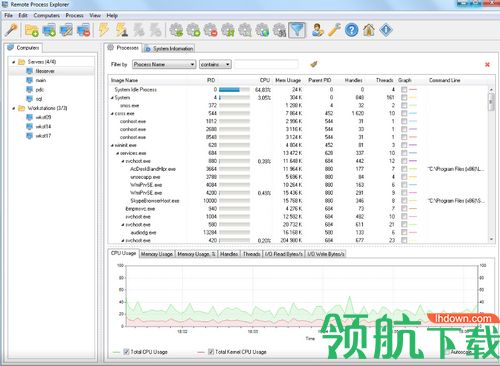The image size is (500, 366).
Task: Open the contains condition dropdown
Action: 215,64
